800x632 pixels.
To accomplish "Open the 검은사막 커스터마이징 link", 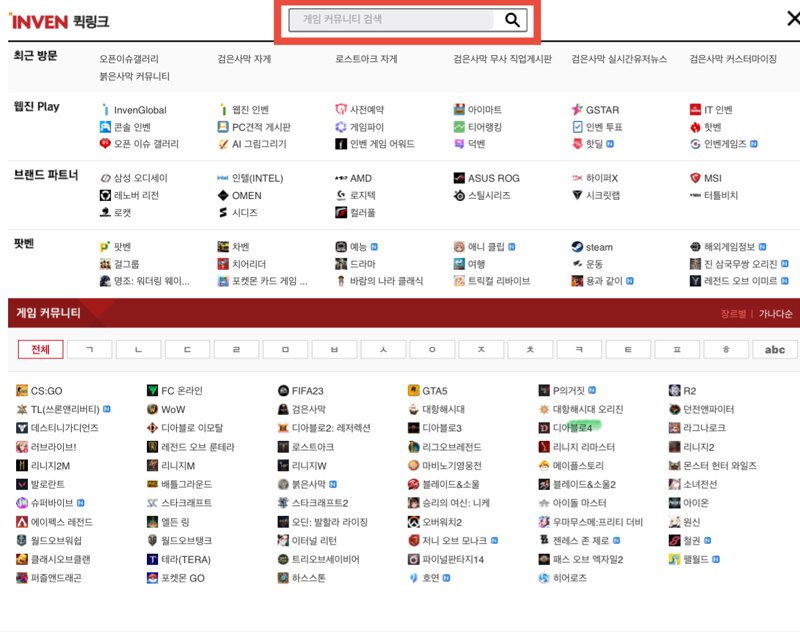I will click(x=733, y=59).
